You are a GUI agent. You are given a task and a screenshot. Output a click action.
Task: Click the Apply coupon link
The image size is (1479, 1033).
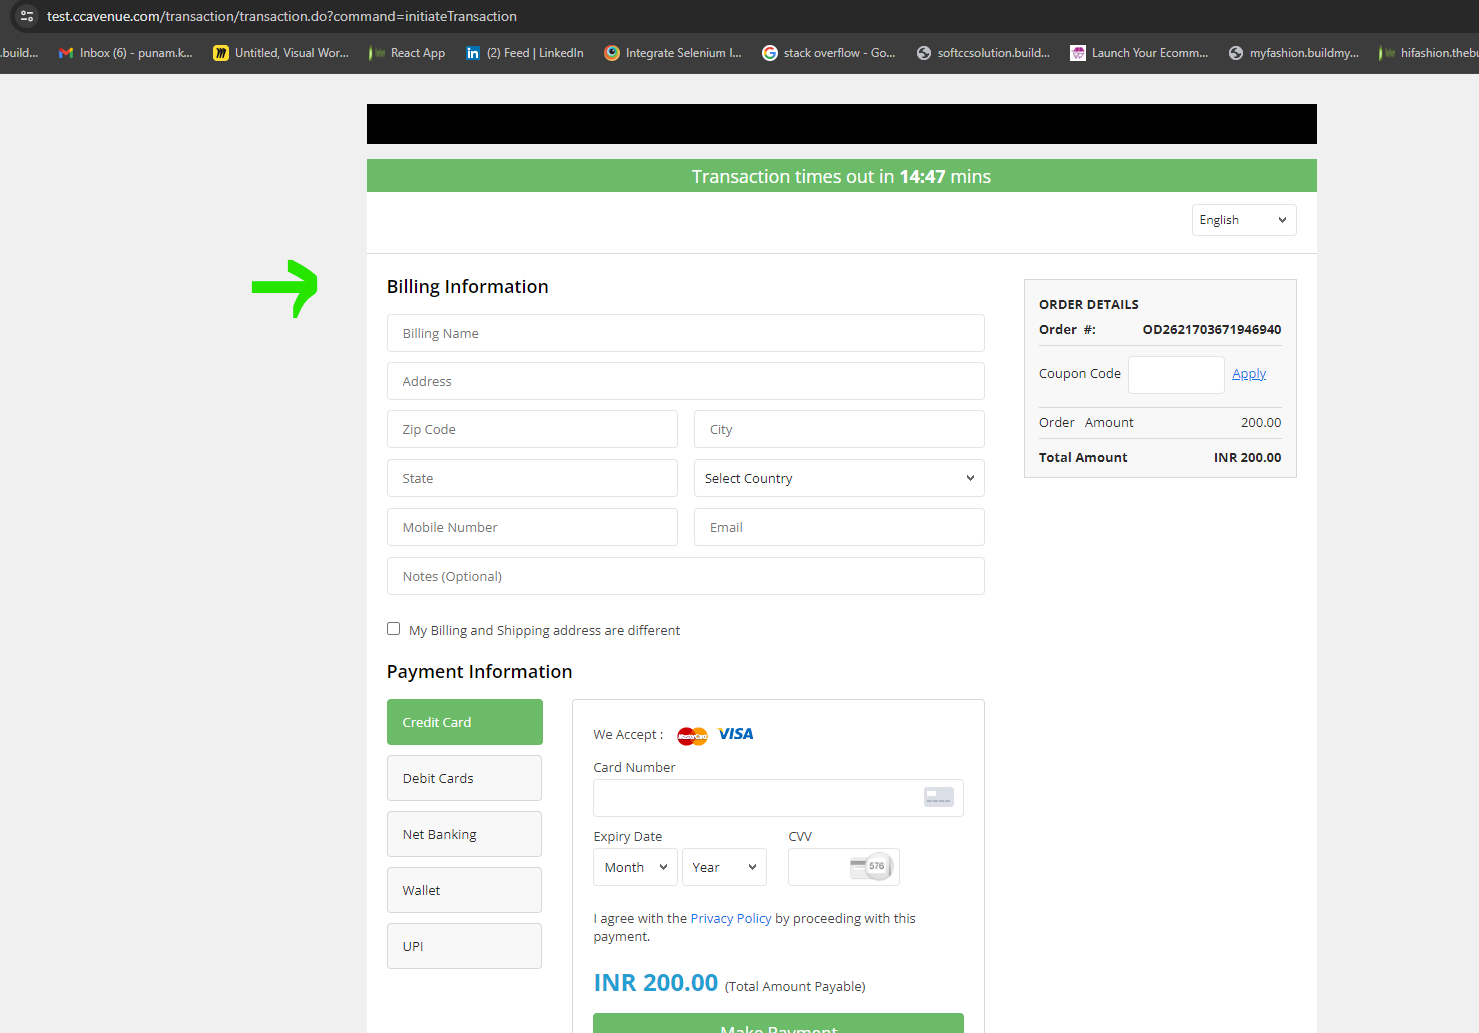pos(1249,374)
